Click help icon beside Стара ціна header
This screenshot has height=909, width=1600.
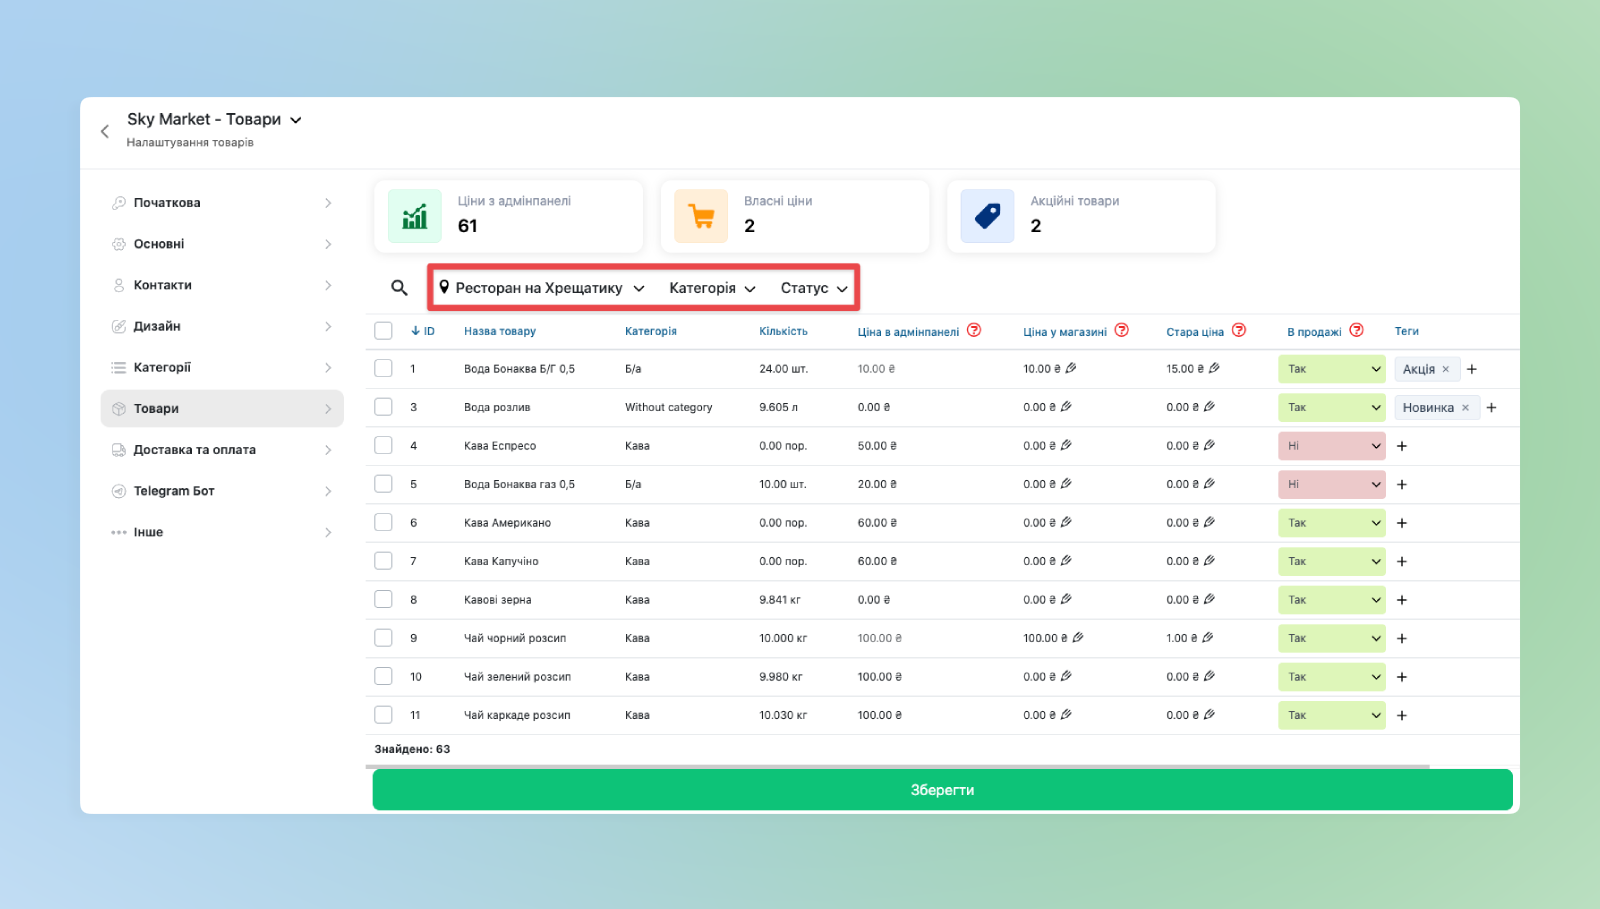tap(1239, 331)
